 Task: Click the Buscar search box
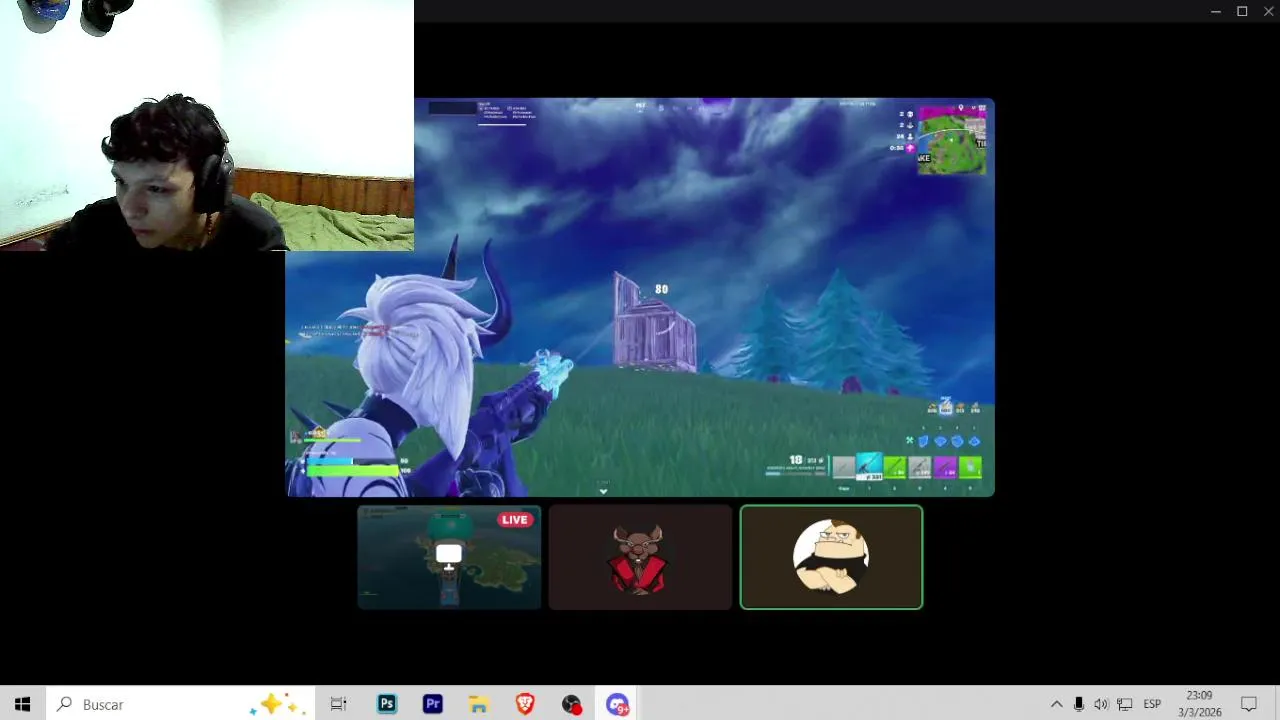(180, 704)
